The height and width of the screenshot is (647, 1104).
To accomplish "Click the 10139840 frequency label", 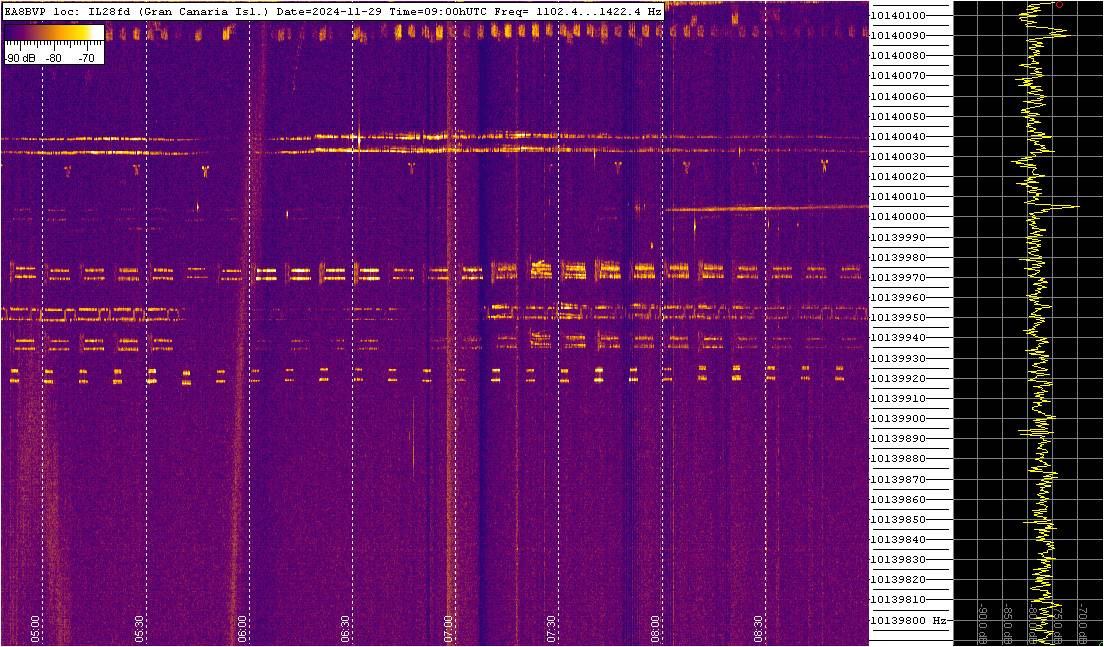I will click(898, 540).
